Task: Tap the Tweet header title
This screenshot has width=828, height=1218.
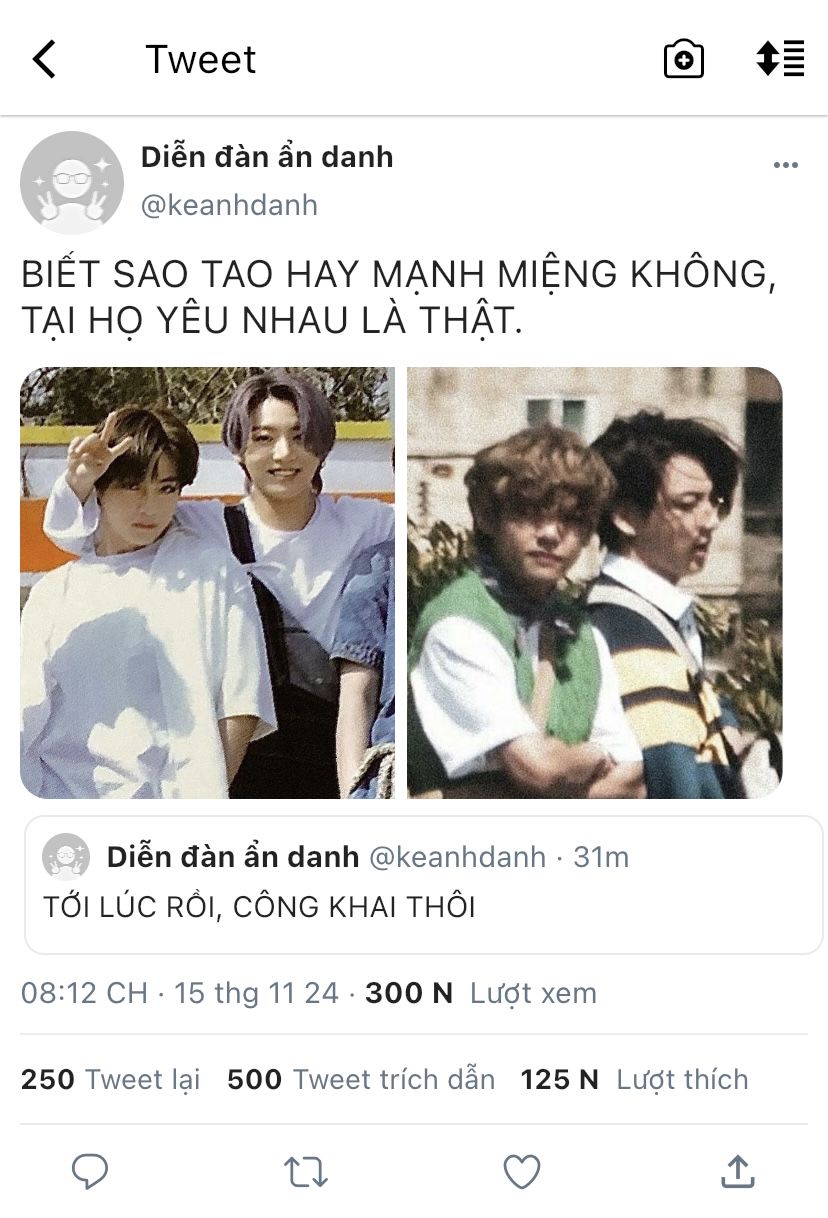Action: 201,59
